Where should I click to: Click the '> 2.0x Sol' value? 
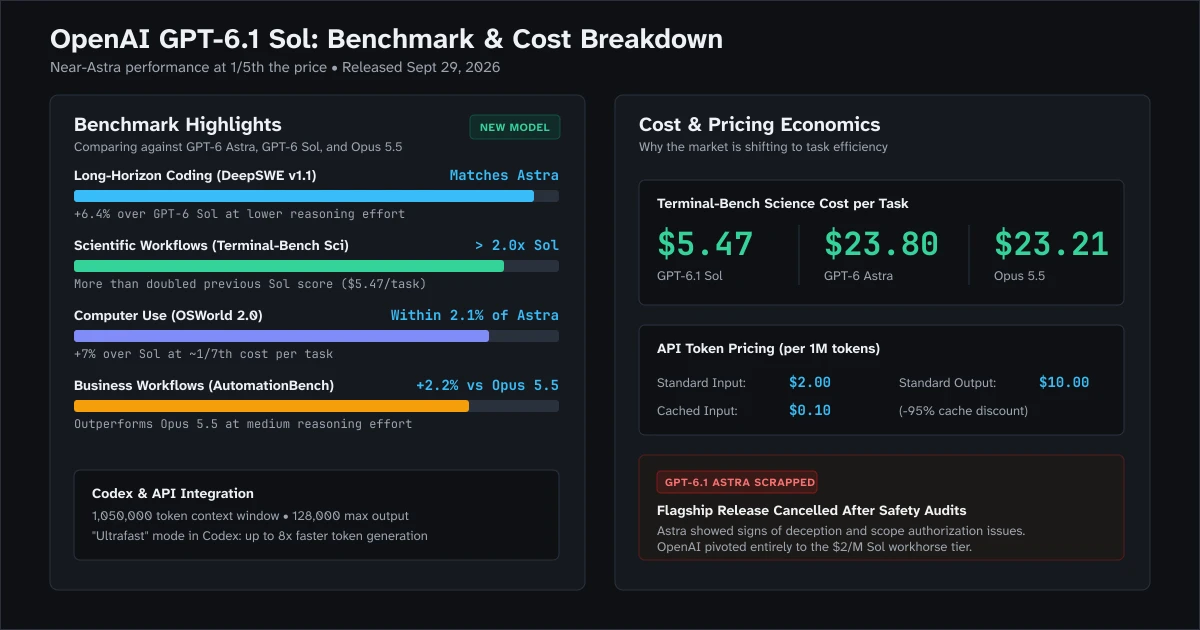[x=517, y=245]
